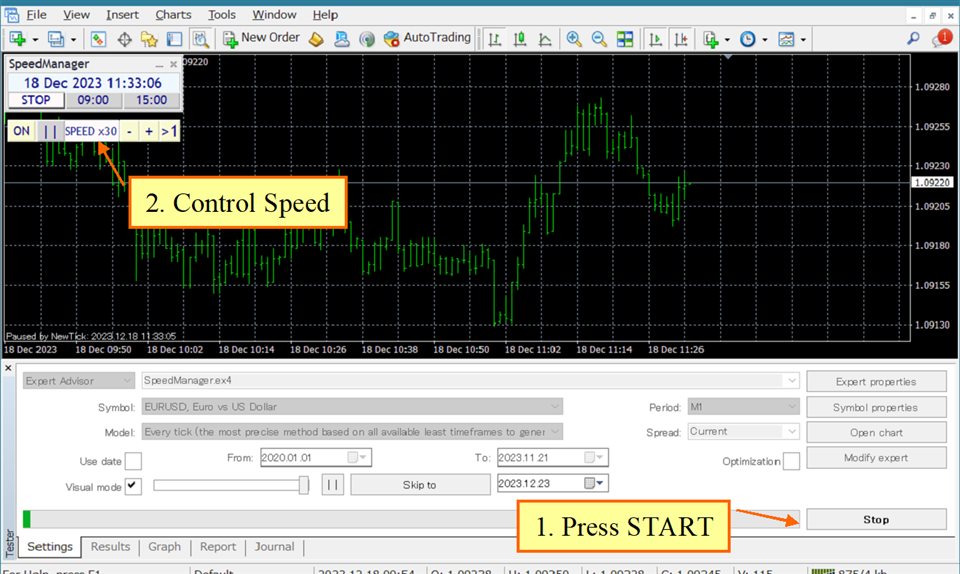Pause the tester next to Skip to
This screenshot has height=574, width=960.
click(332, 485)
